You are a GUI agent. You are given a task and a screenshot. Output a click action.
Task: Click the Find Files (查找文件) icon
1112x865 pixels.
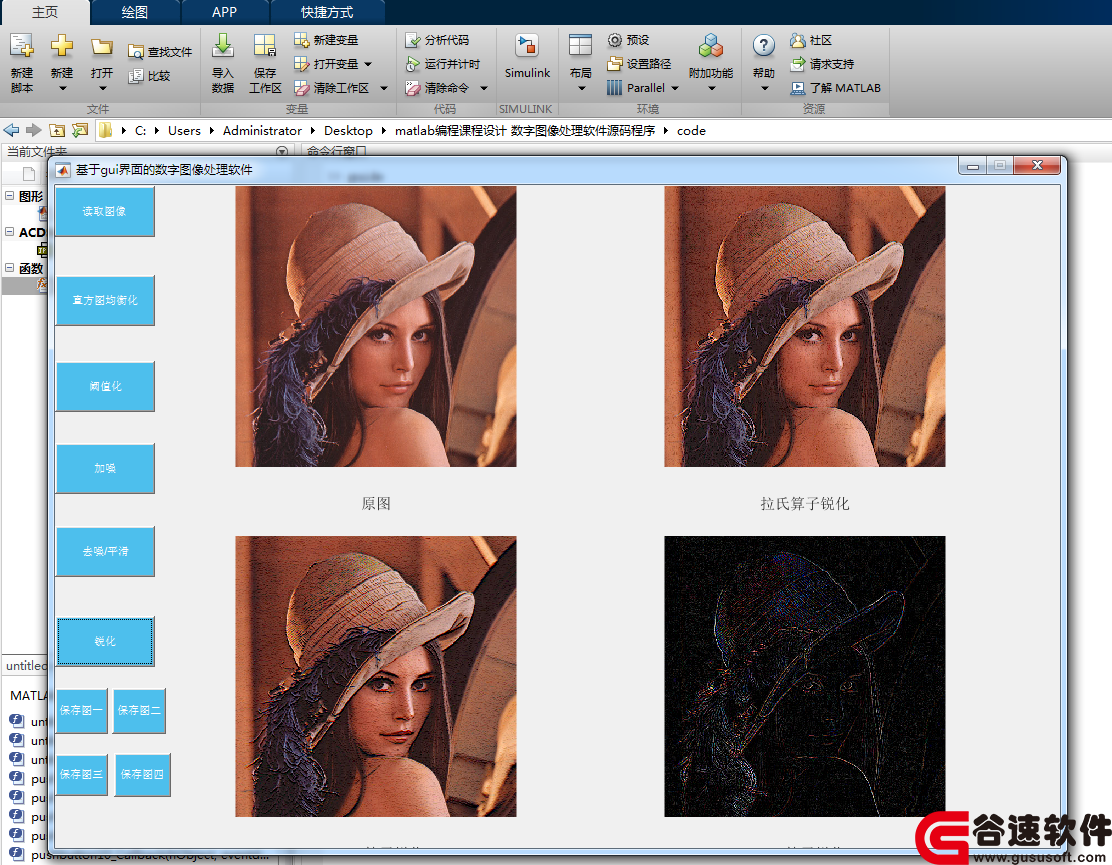(x=135, y=52)
